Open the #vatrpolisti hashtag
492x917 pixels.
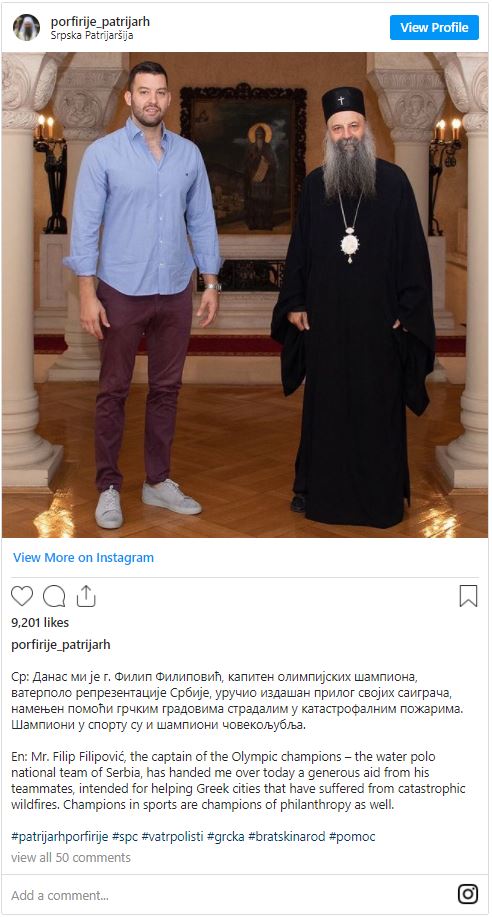coord(173,836)
